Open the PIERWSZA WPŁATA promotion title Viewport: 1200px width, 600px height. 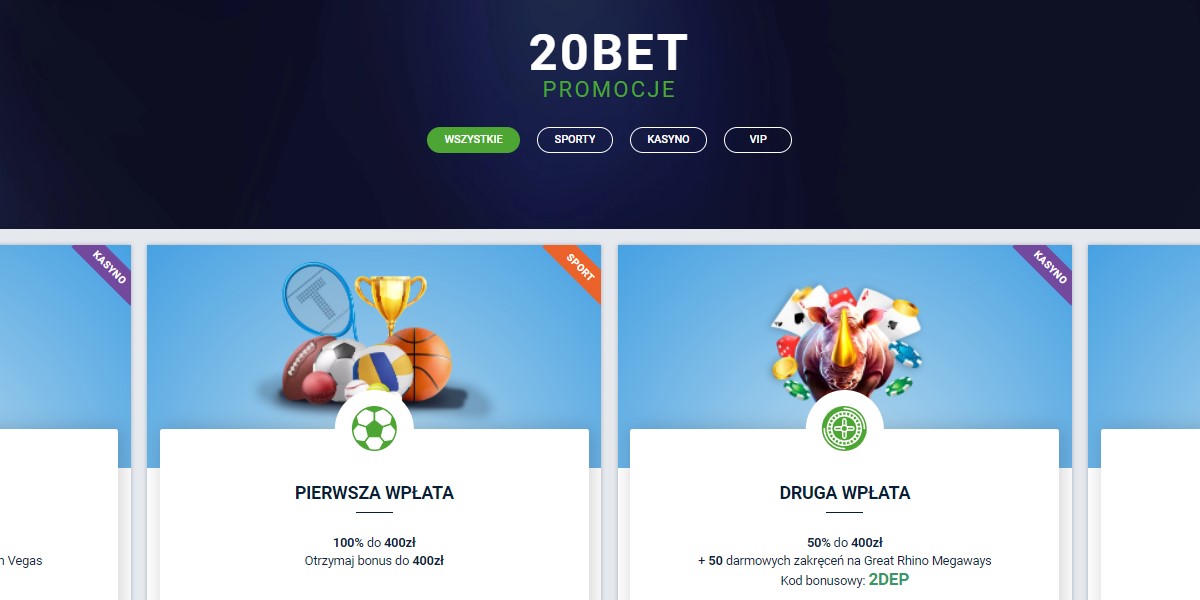[x=374, y=493]
